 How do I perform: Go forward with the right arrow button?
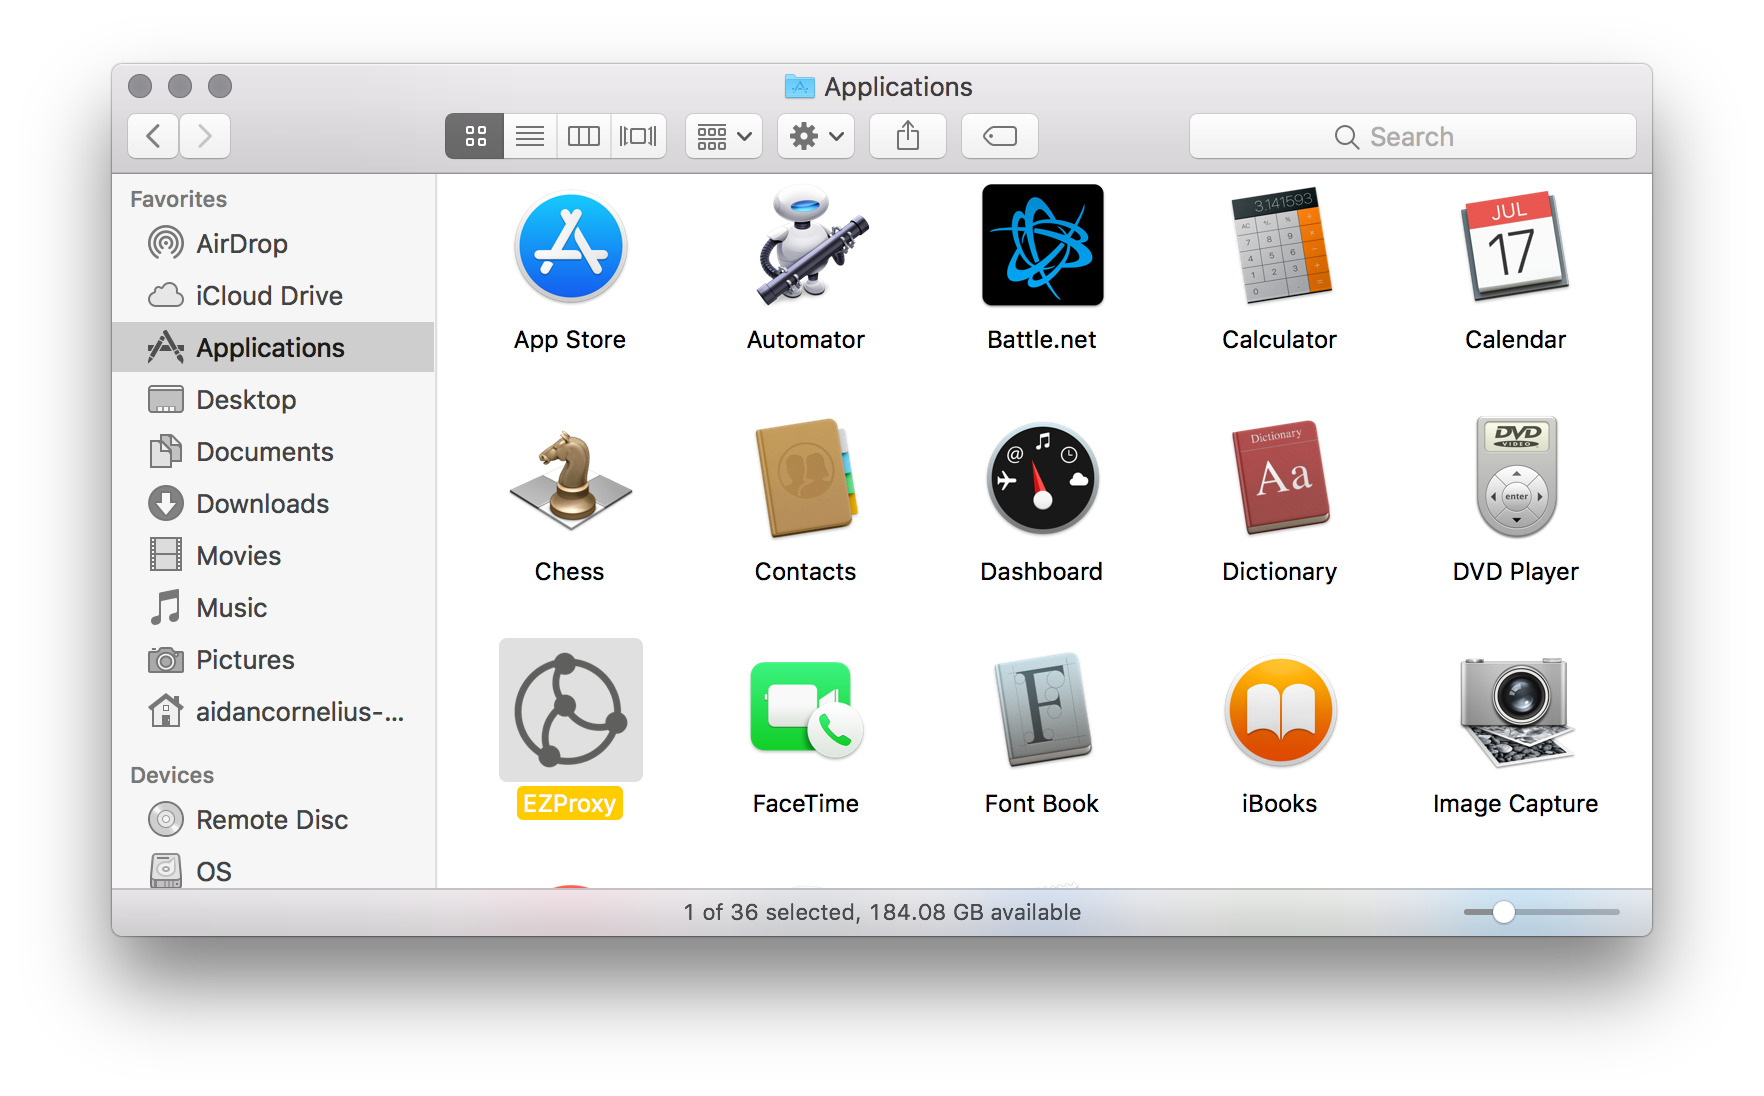coord(205,136)
